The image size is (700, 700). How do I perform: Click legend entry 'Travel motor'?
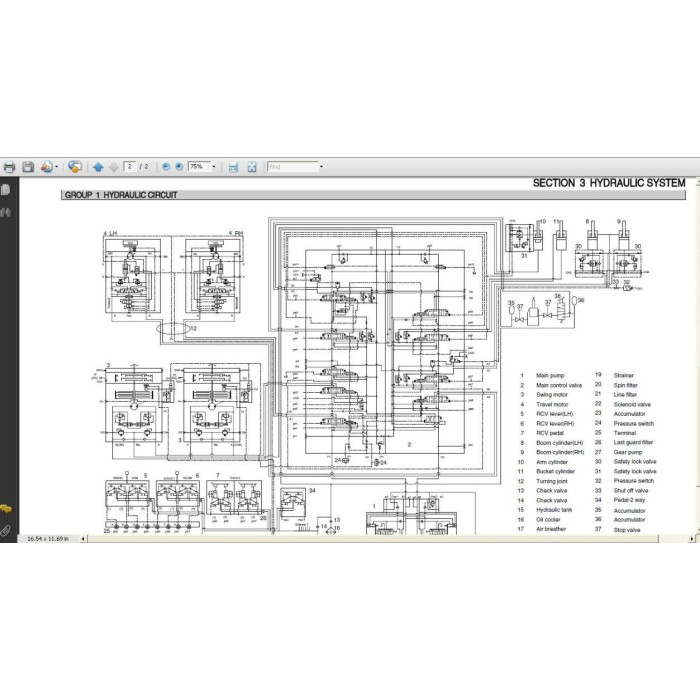click(552, 404)
